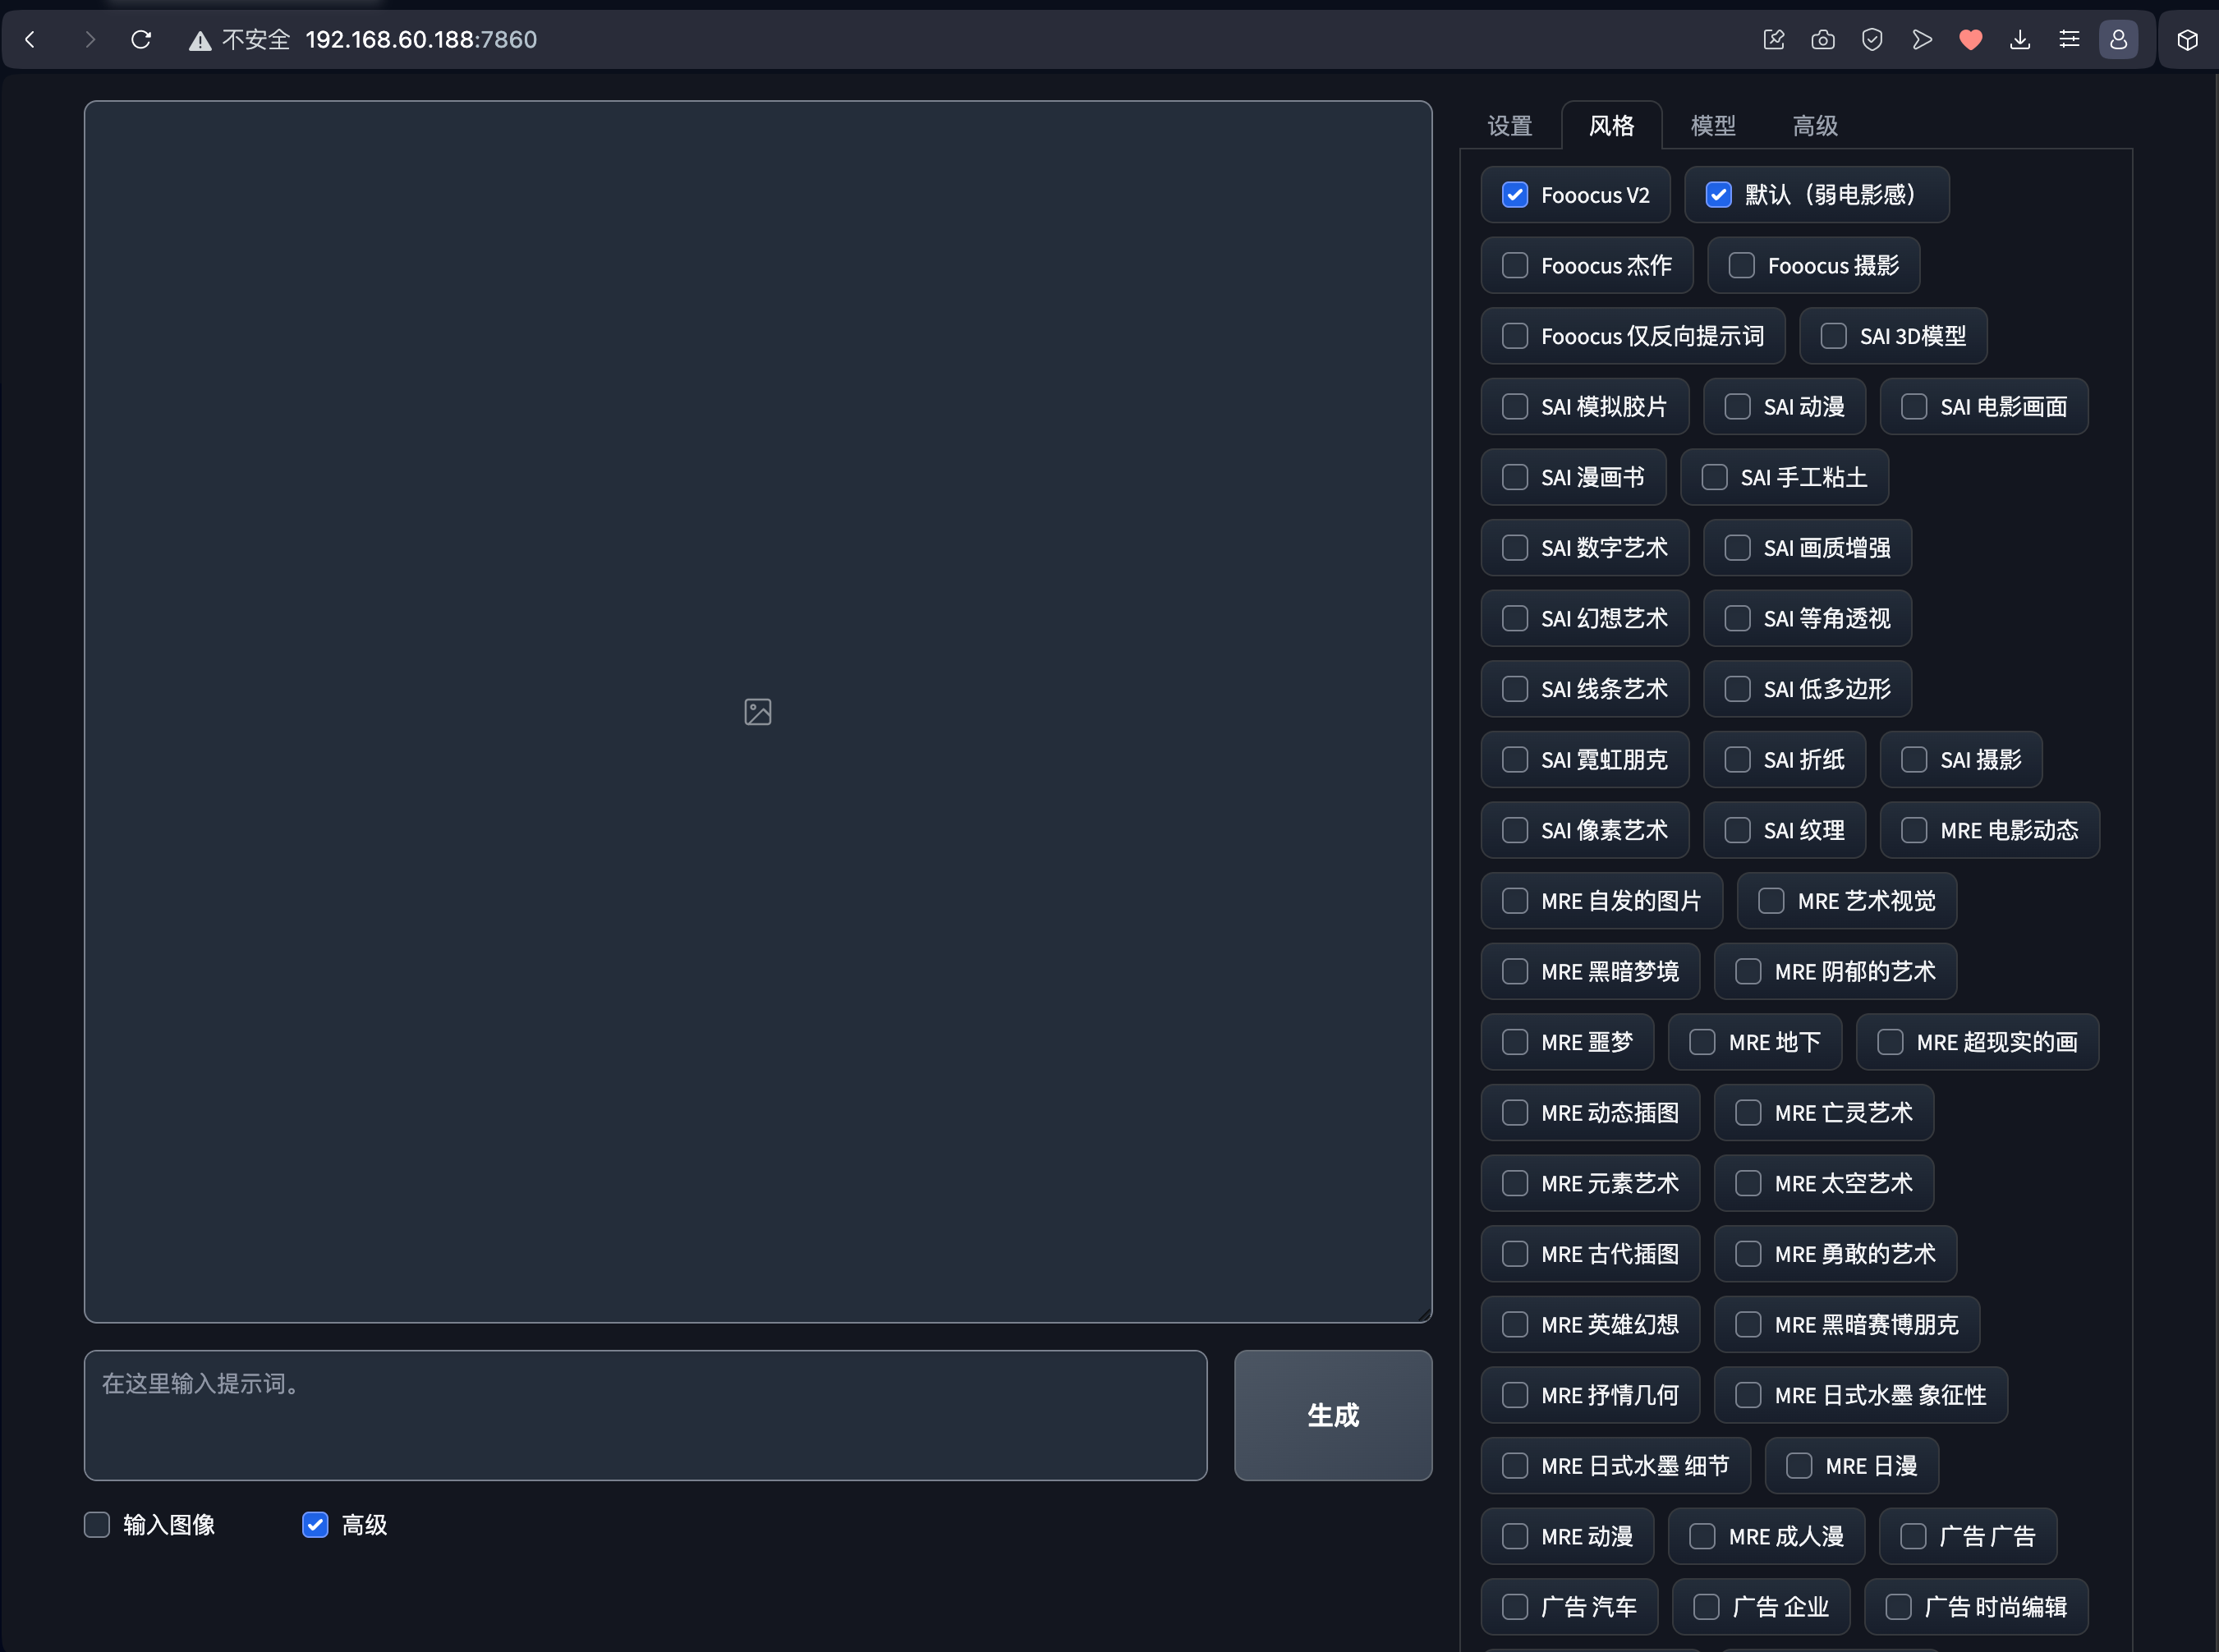
Task: Click the security shield icon
Action: (1872, 39)
